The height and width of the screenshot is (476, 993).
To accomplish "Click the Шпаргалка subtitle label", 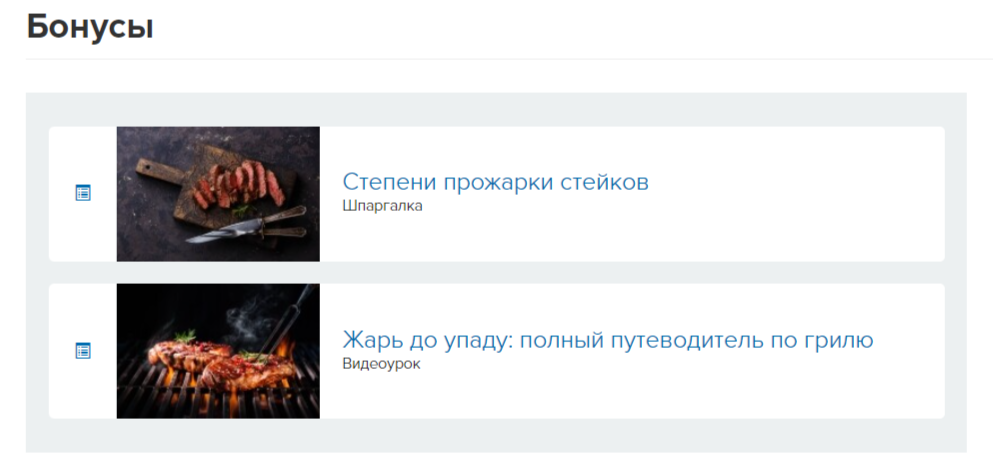I will tap(383, 206).
